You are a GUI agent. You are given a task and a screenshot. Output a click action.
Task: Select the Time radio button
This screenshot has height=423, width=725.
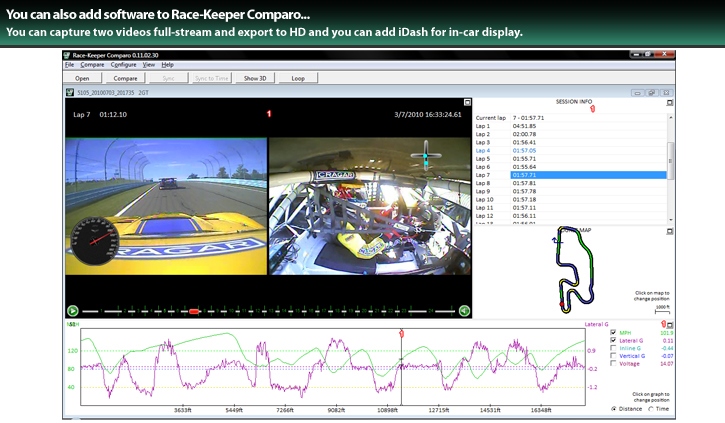pyautogui.click(x=650, y=409)
